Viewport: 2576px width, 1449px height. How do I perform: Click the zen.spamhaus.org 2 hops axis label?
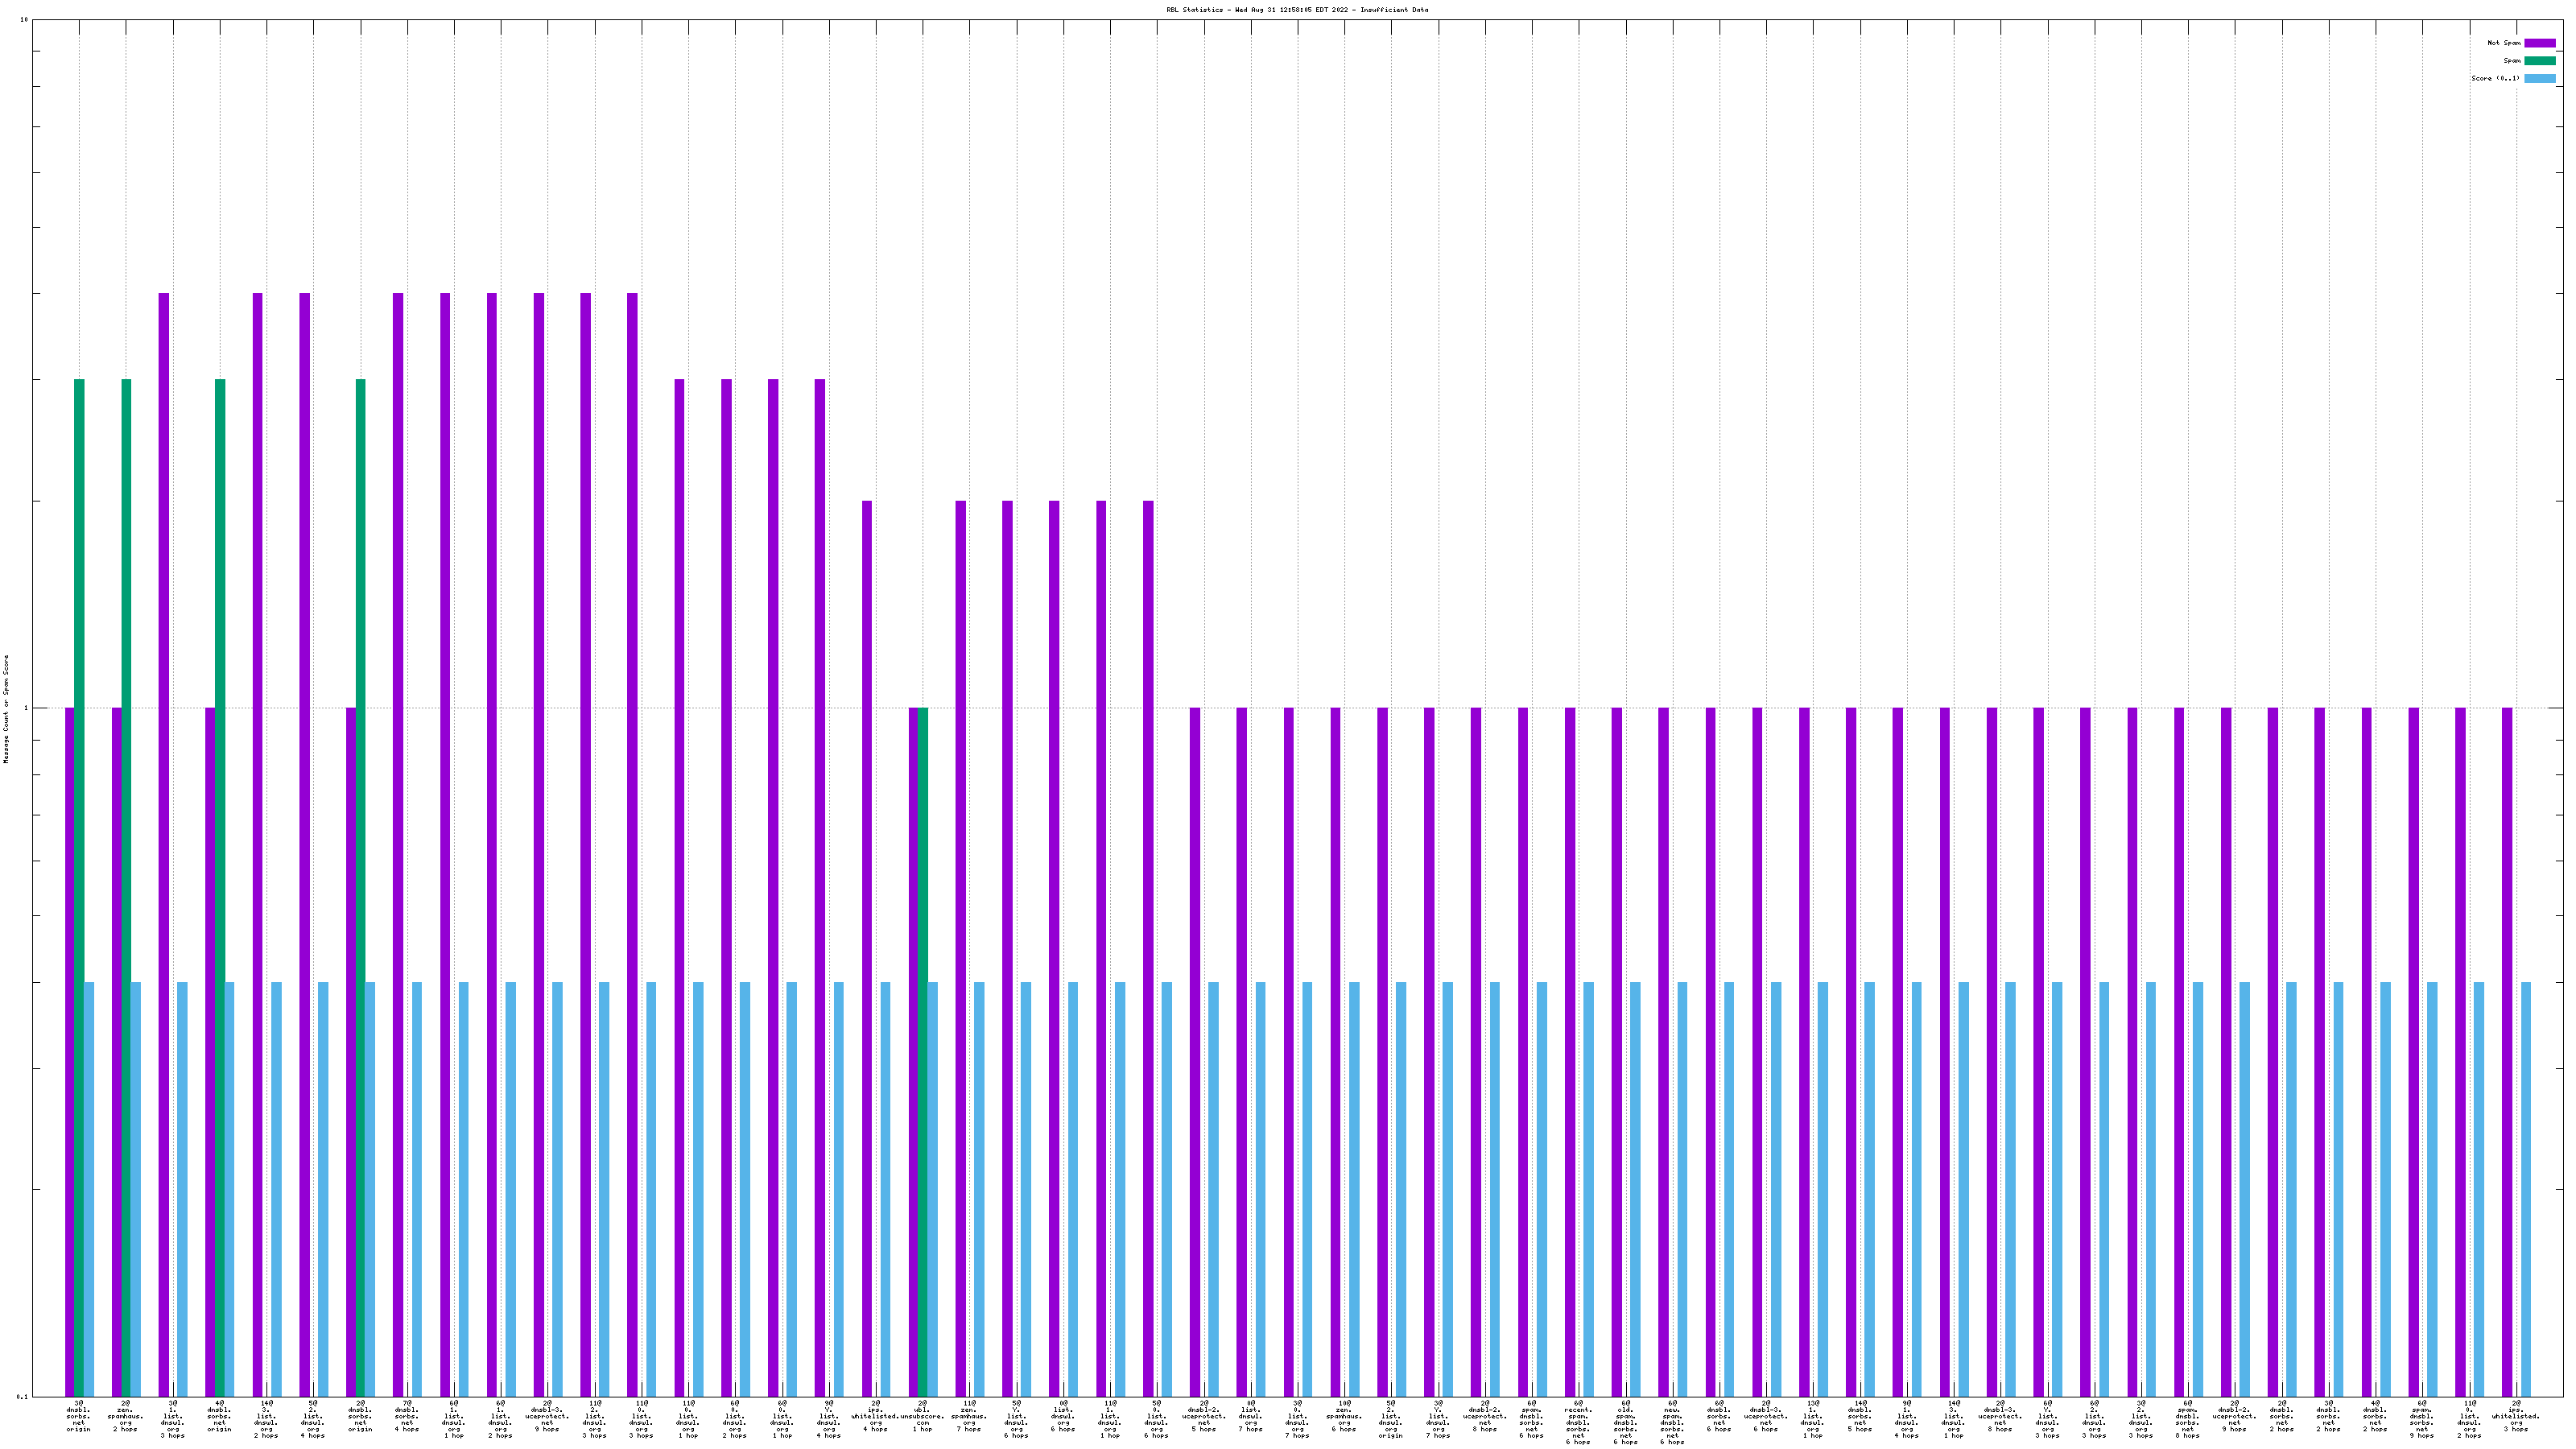126,1417
